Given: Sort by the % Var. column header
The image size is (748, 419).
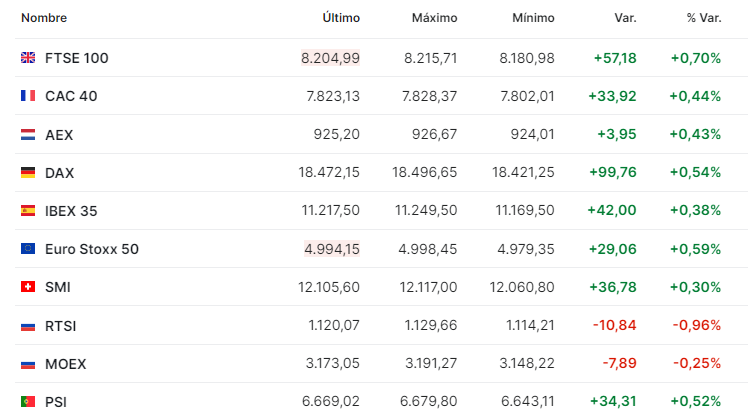Looking at the screenshot, I should (x=704, y=18).
